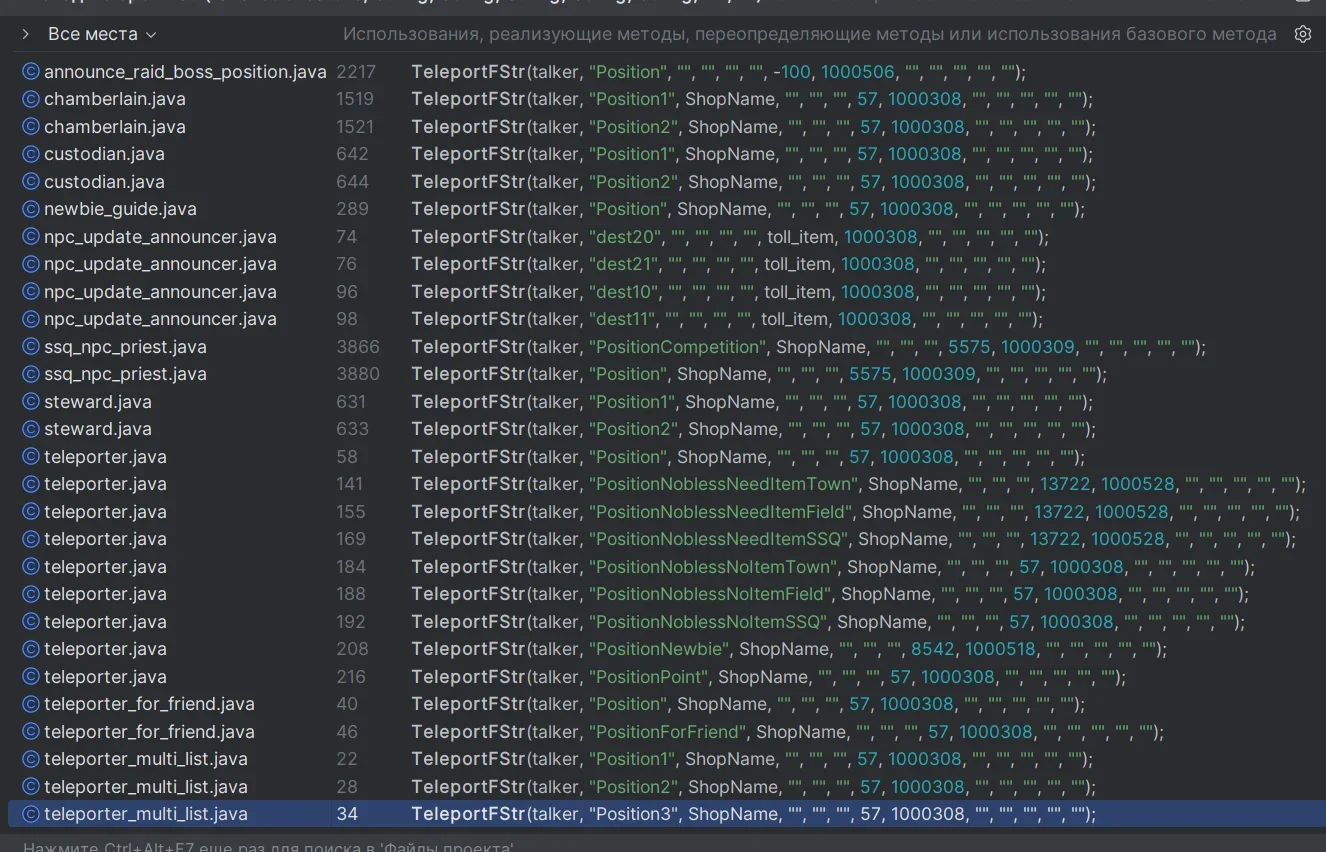Click class icon of teleporter_for_friend.java line 40
Viewport: 1326px width, 852px height.
coord(31,704)
